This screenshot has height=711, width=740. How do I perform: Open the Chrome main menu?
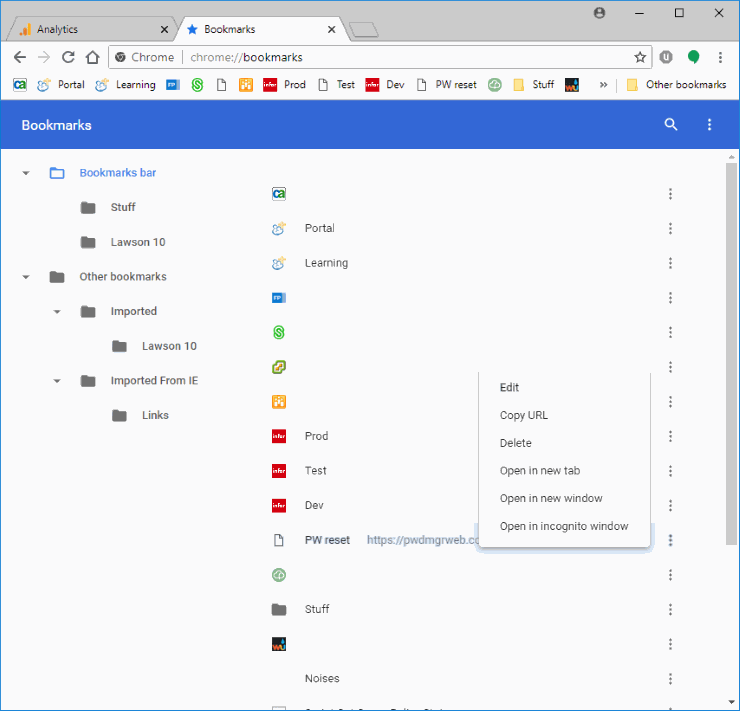coord(720,57)
